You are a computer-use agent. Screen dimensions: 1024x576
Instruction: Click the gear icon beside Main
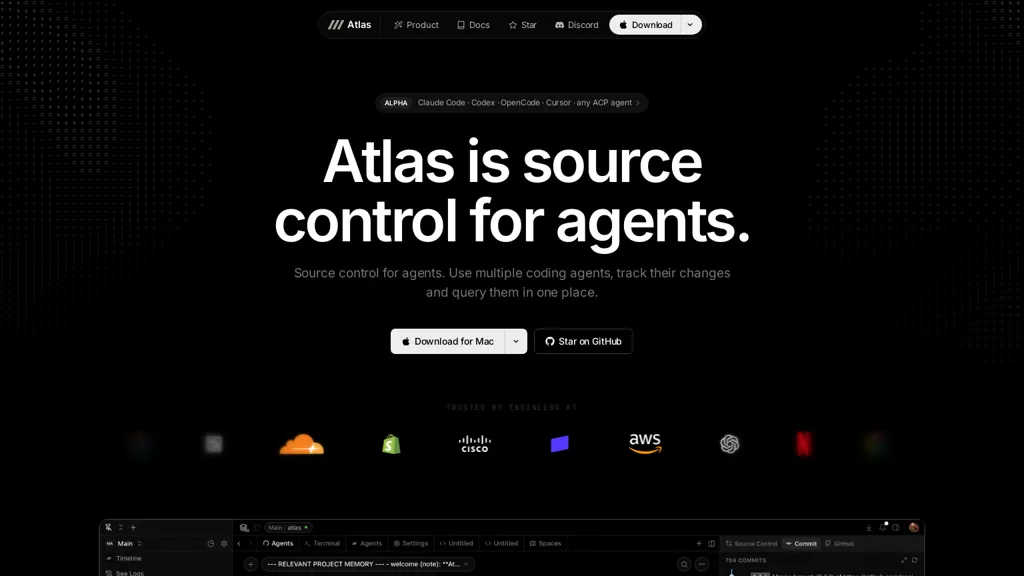coord(224,543)
